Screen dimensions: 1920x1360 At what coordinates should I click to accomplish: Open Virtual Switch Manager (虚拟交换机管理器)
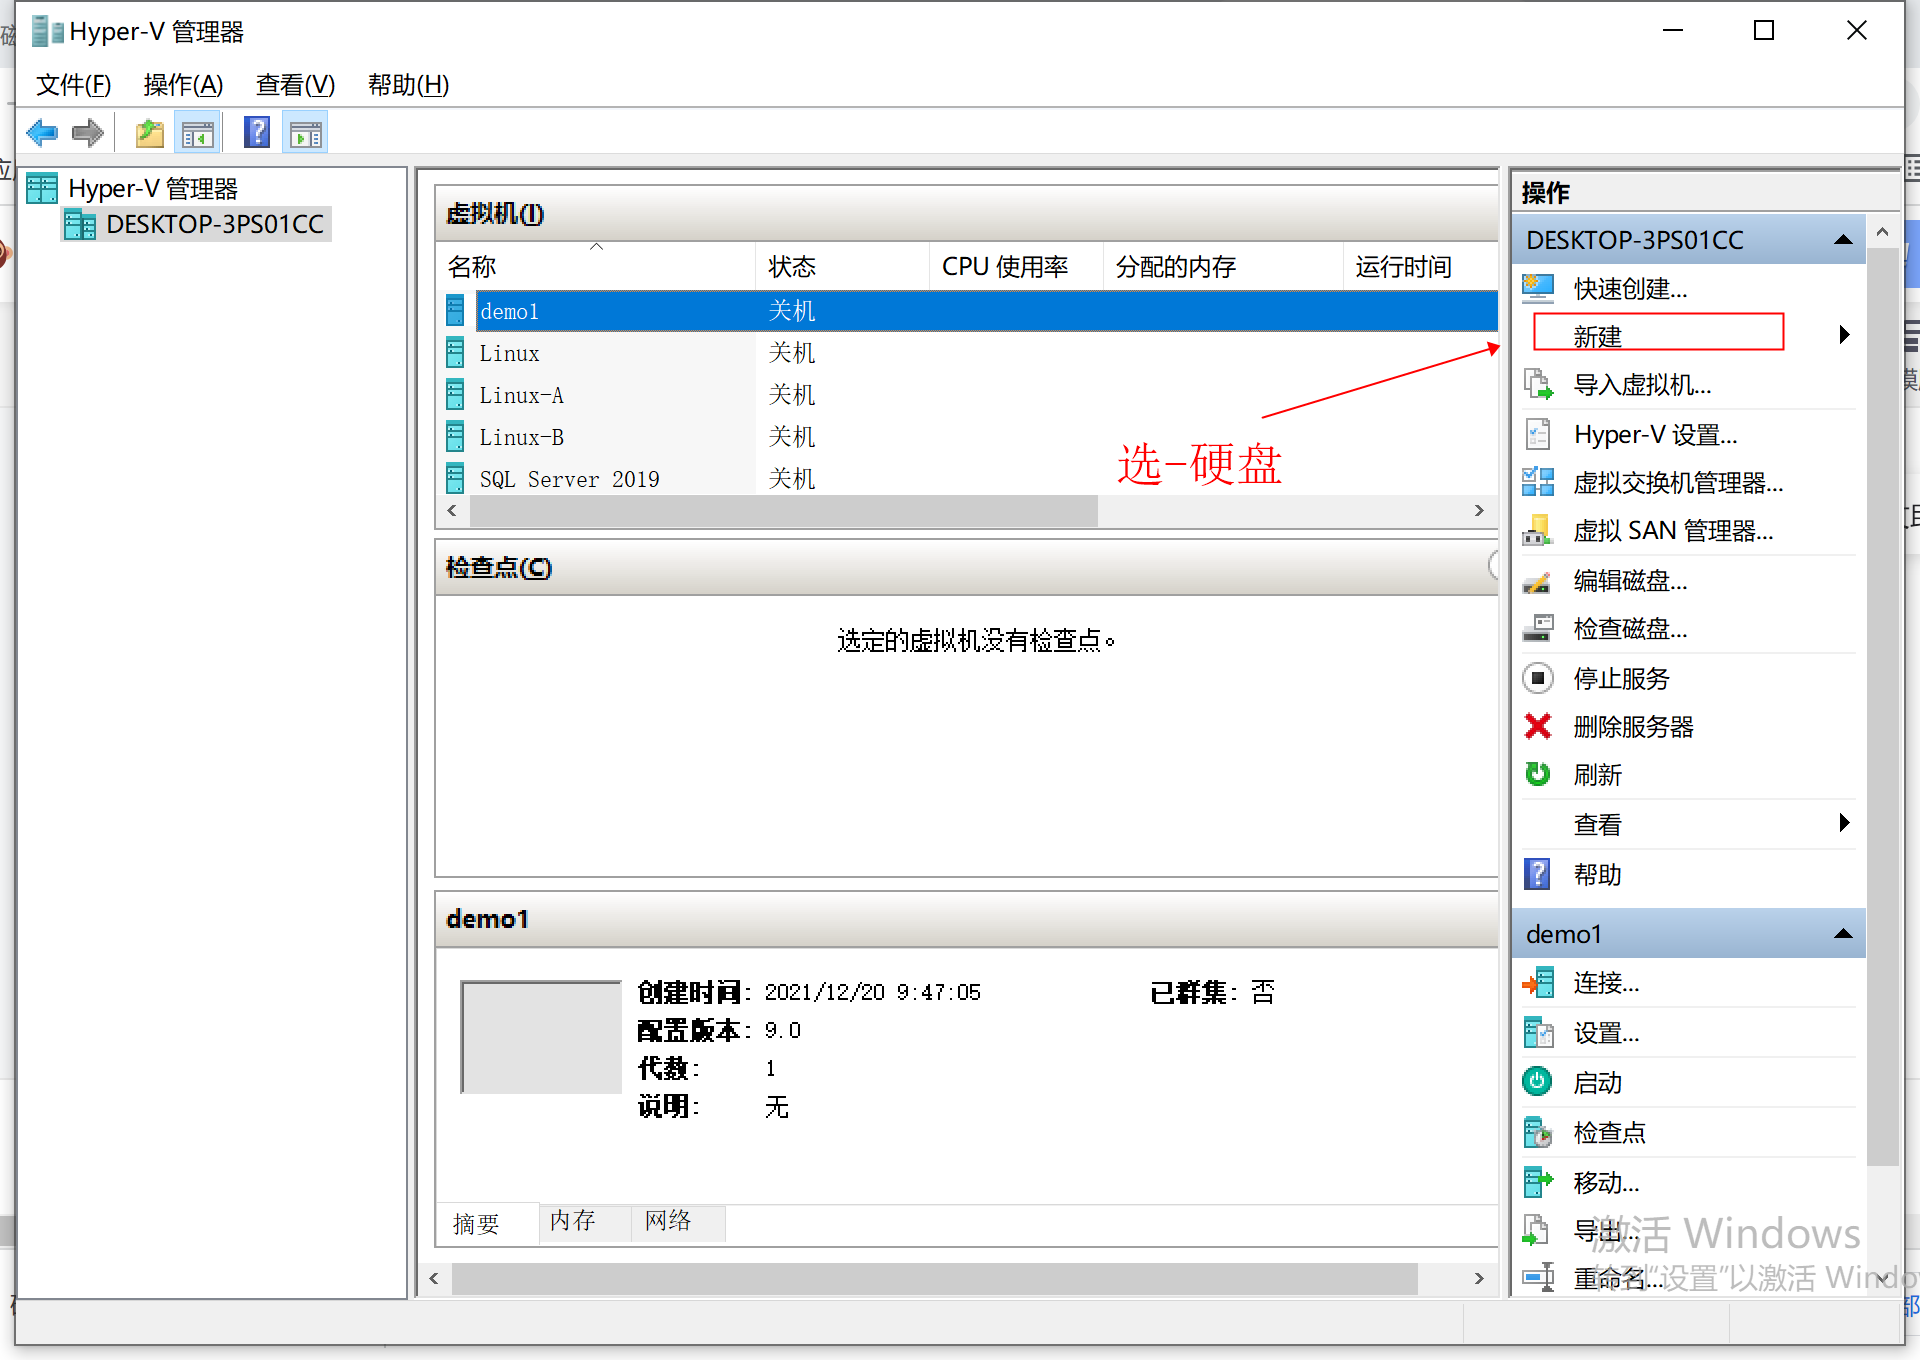tap(1677, 483)
